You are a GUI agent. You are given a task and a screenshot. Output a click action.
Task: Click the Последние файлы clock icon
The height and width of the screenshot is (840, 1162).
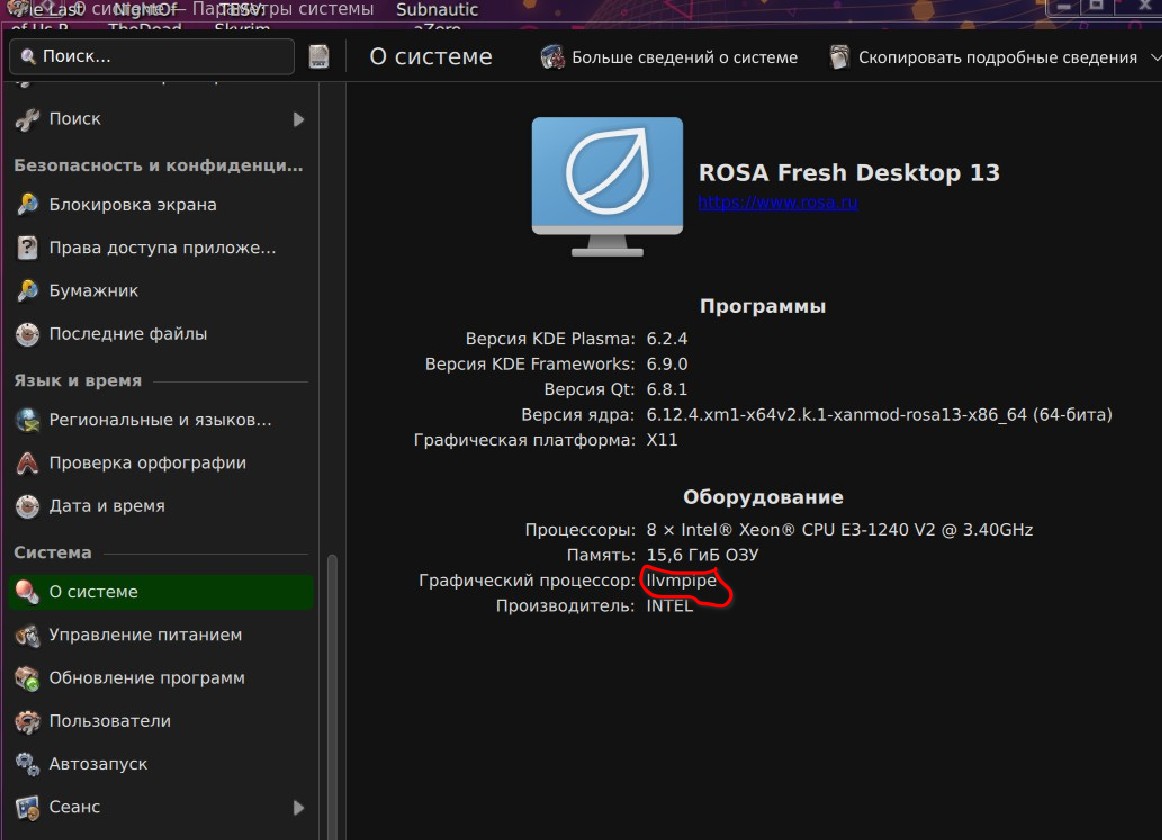point(27,334)
